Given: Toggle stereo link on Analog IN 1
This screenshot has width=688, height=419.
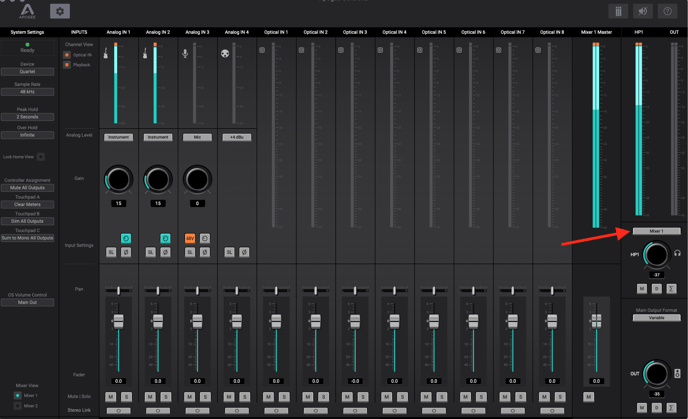Looking at the screenshot, I should pyautogui.click(x=118, y=411).
